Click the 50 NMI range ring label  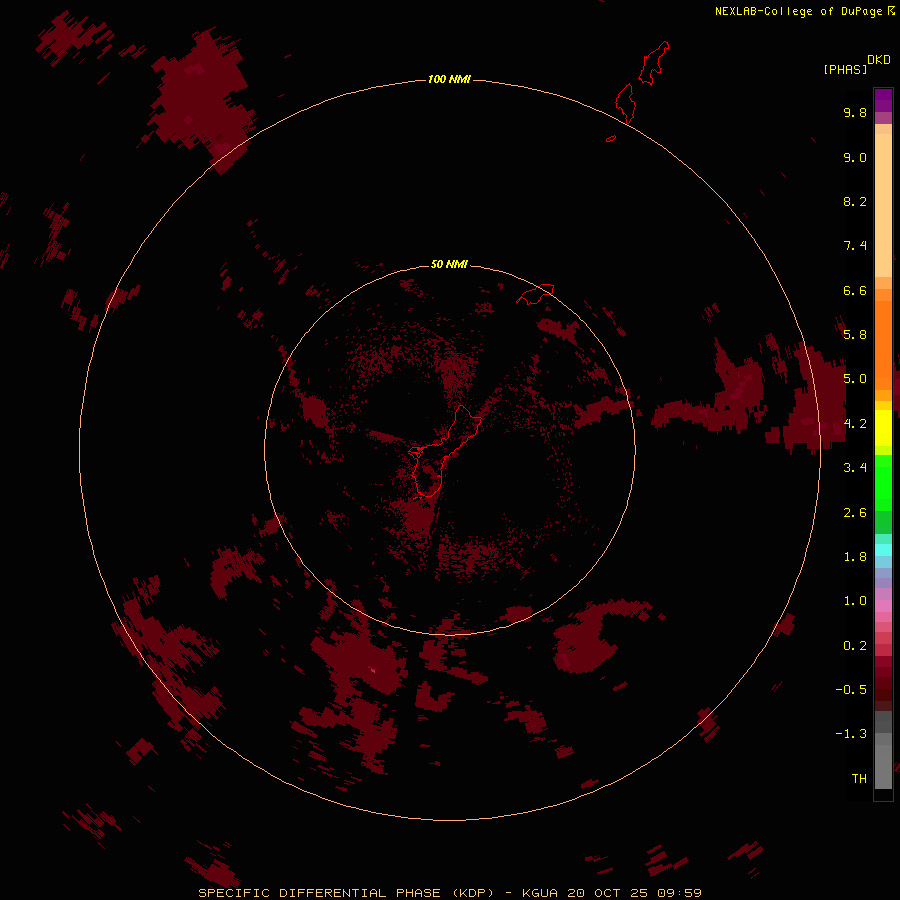tap(449, 264)
